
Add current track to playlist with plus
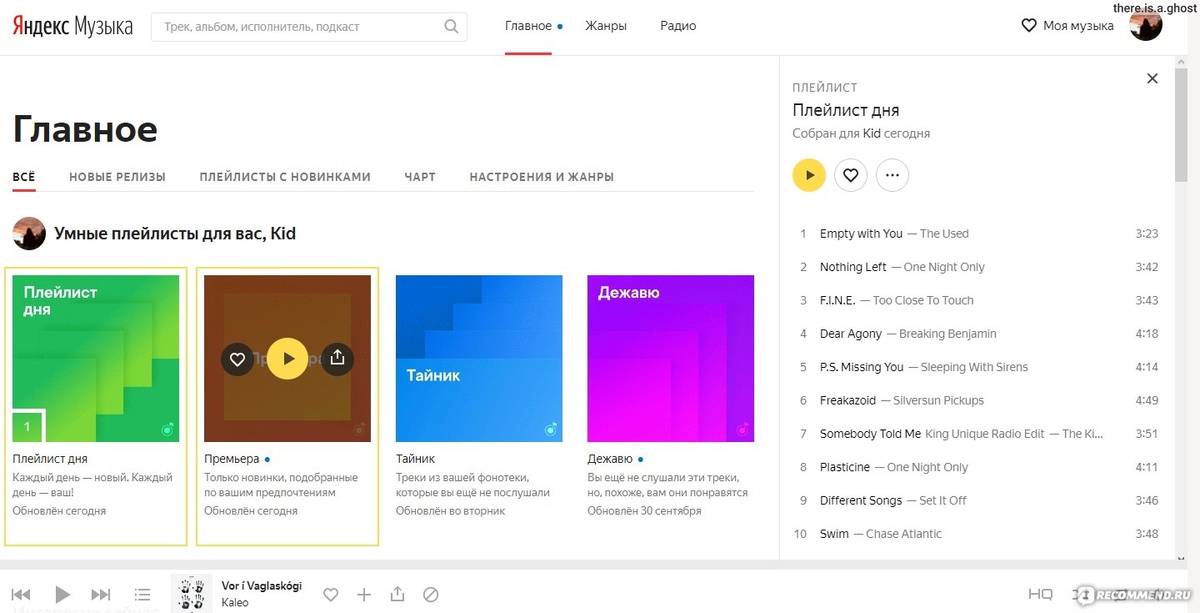364,595
